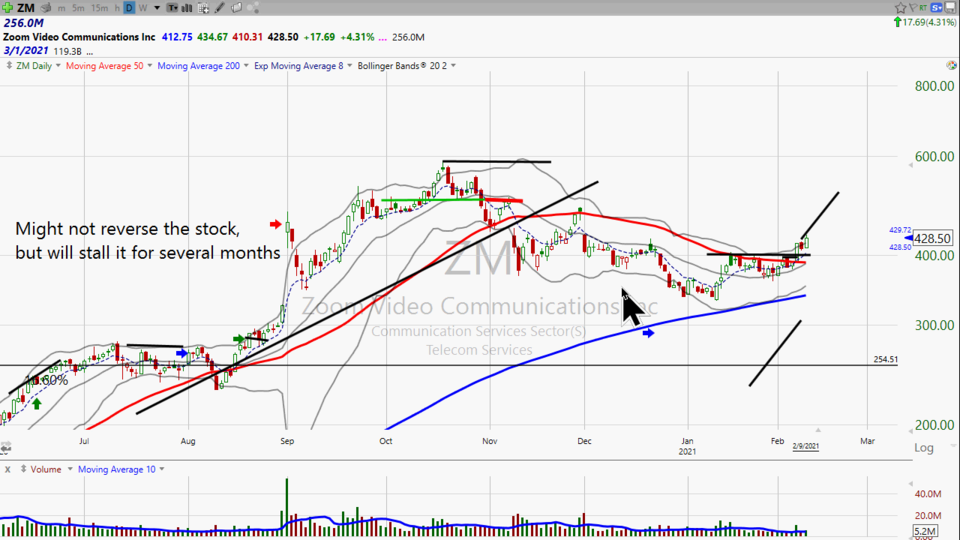Click the 428.50 current price label
The width and height of the screenshot is (960, 540).
coord(932,238)
